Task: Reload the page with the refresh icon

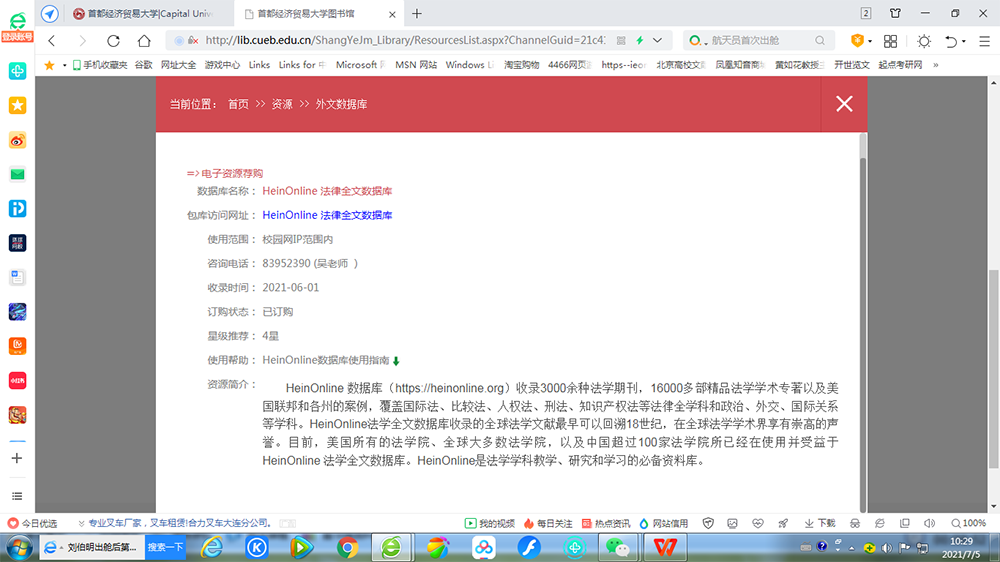Action: click(114, 40)
